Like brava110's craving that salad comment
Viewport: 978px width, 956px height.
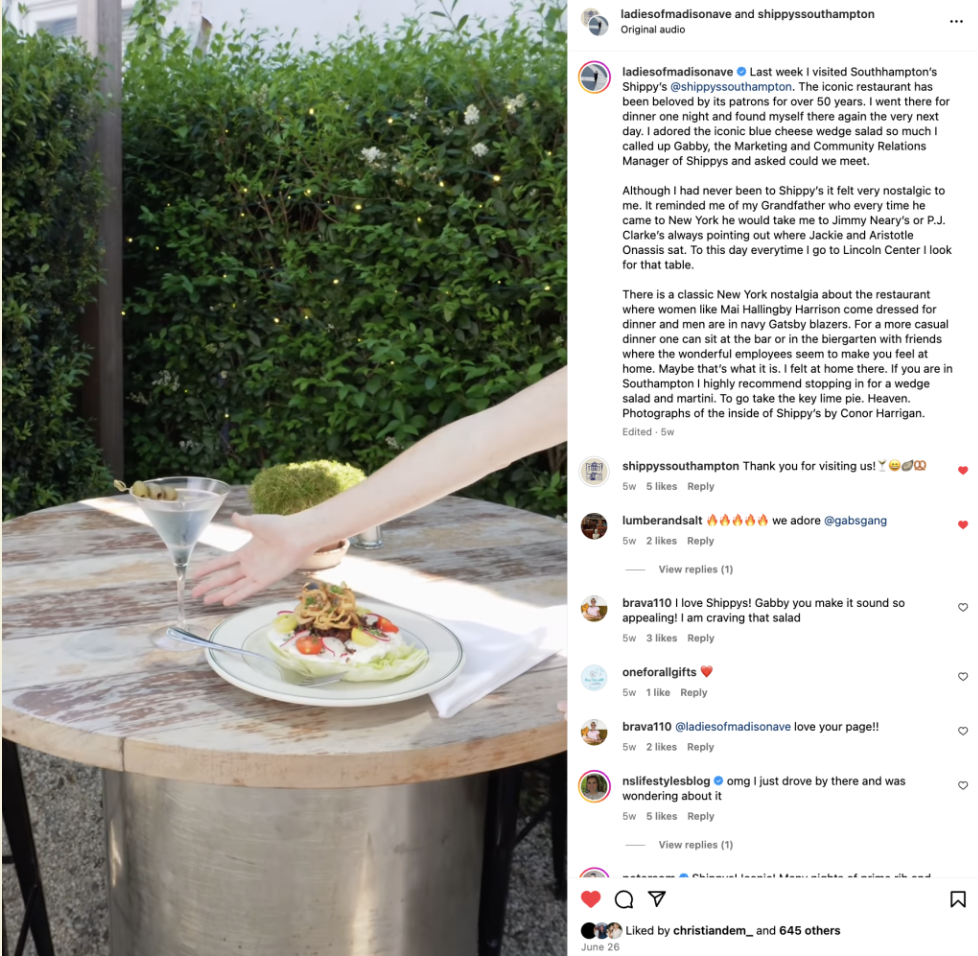pyautogui.click(x=962, y=607)
